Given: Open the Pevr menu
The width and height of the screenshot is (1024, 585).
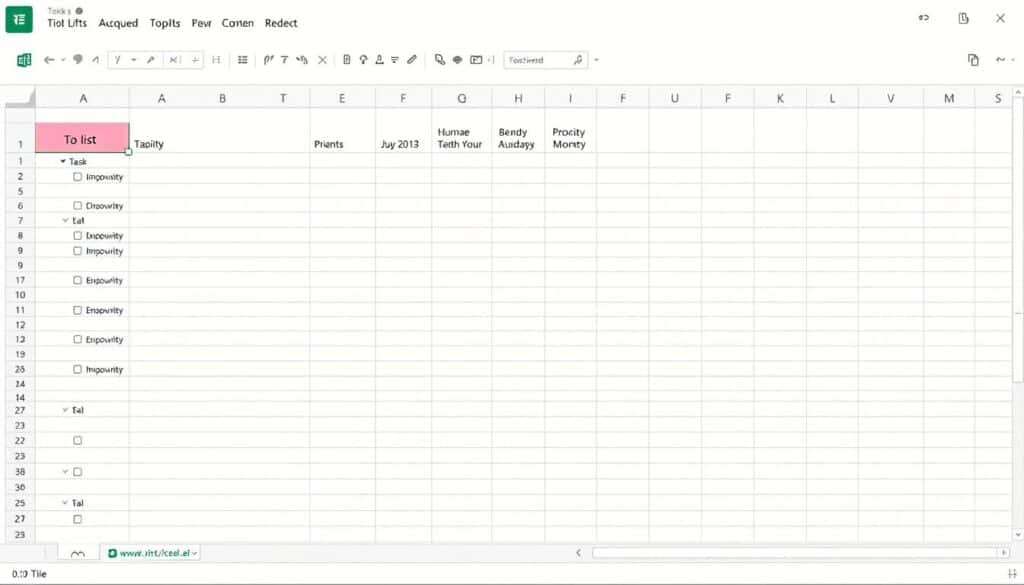Looking at the screenshot, I should tap(201, 23).
